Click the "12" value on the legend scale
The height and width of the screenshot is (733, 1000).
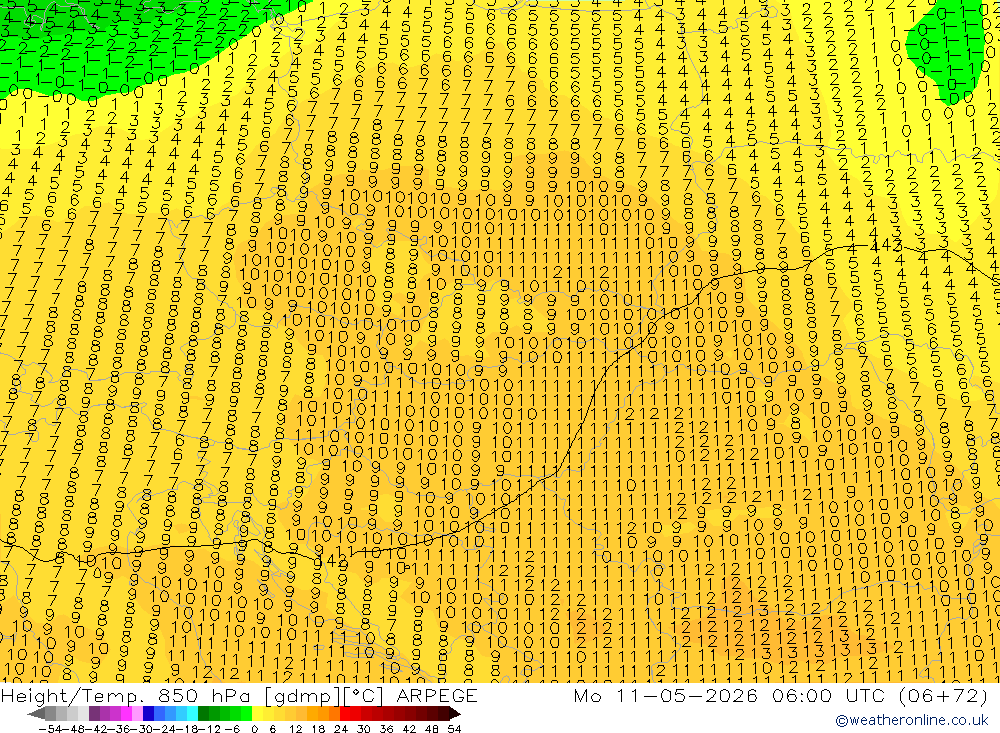coord(295,729)
